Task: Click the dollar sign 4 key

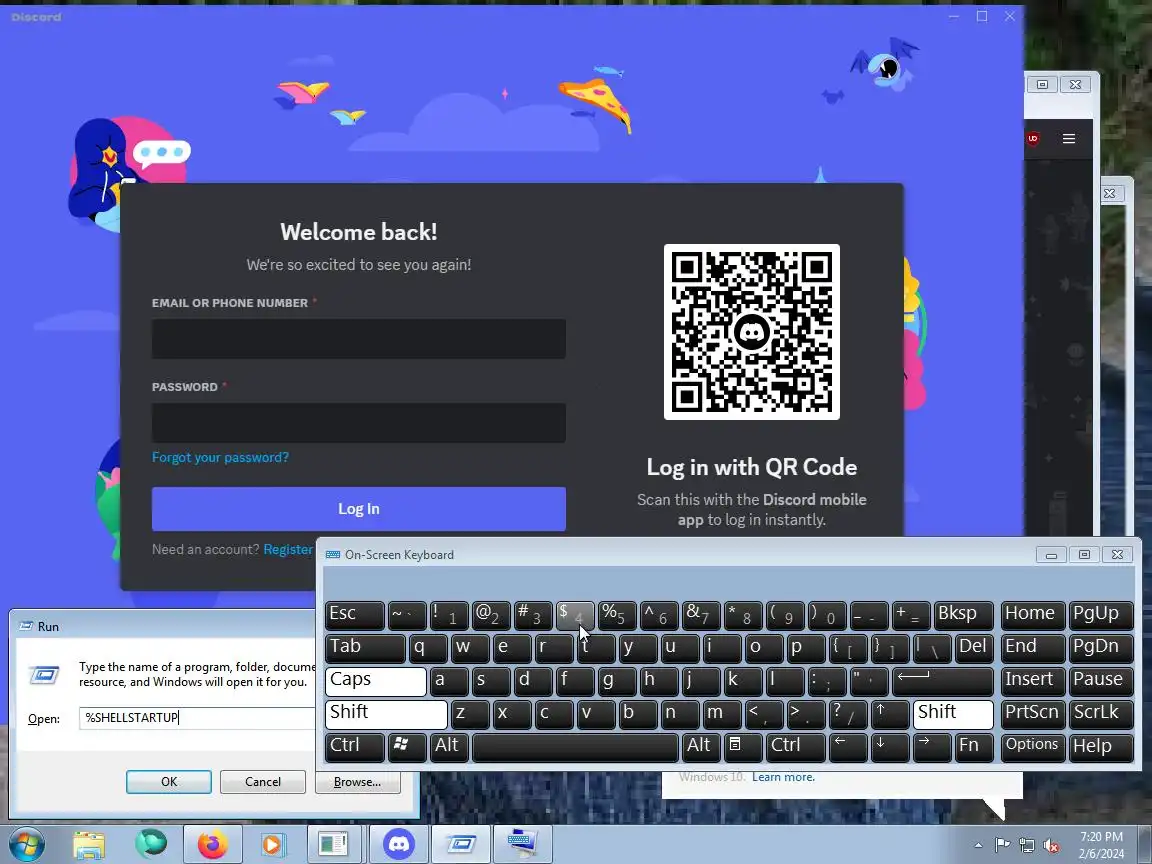Action: [x=575, y=615]
